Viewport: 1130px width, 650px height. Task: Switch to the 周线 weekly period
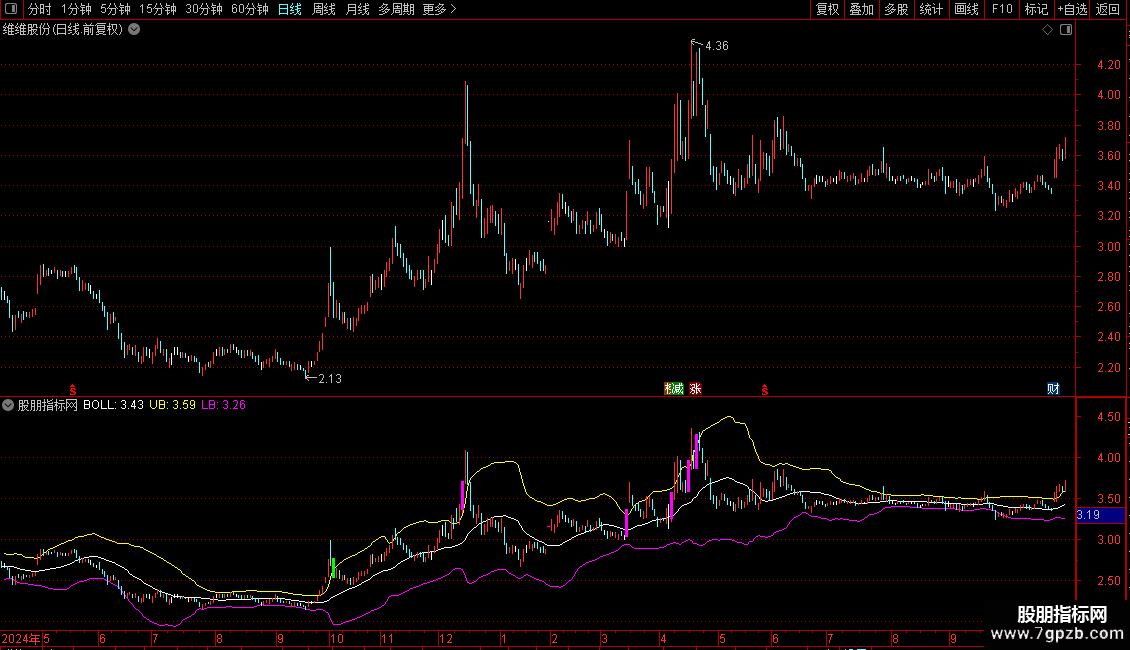324,10
